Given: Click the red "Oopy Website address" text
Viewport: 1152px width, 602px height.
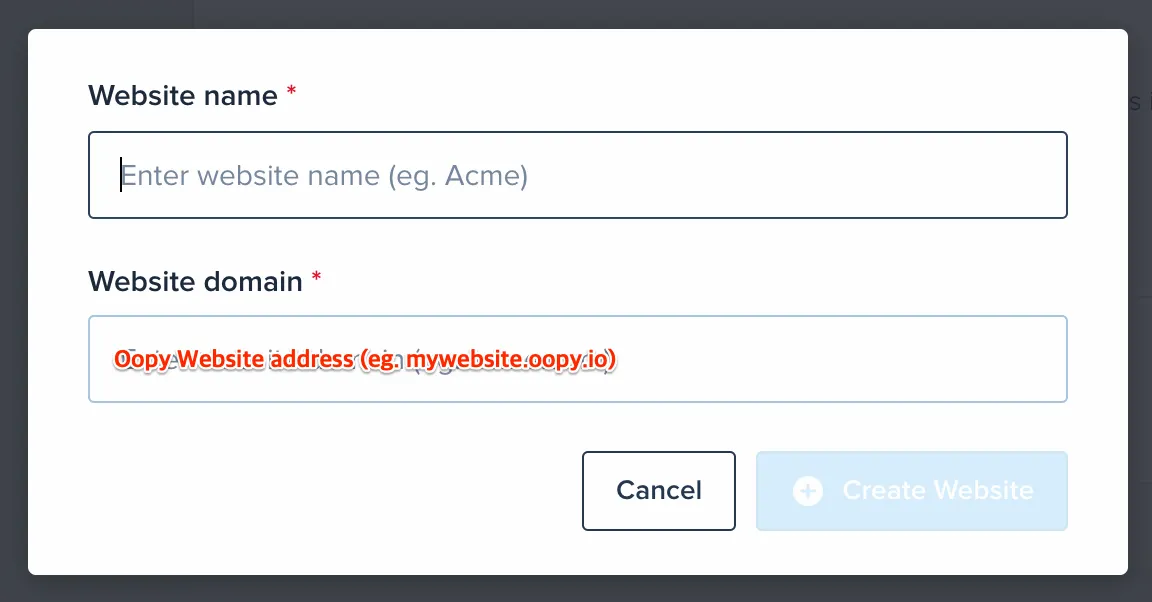Looking at the screenshot, I should coord(234,359).
